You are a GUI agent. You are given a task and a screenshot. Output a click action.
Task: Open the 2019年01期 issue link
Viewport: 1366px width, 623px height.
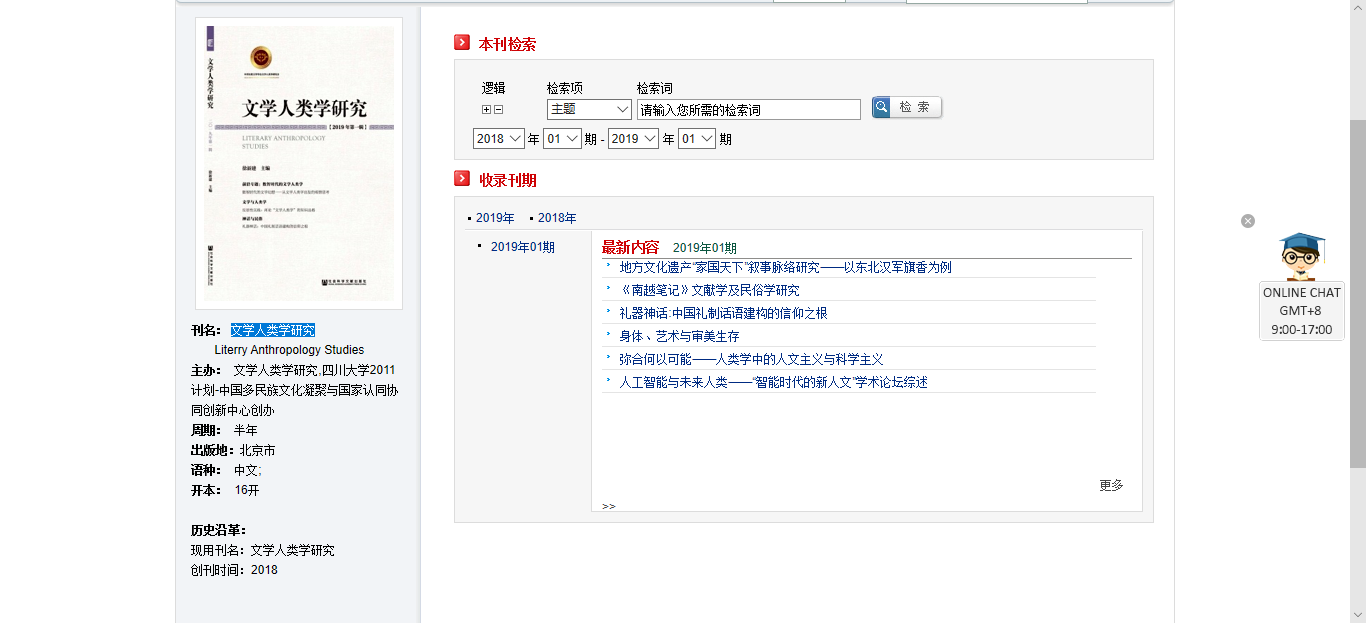tap(522, 247)
